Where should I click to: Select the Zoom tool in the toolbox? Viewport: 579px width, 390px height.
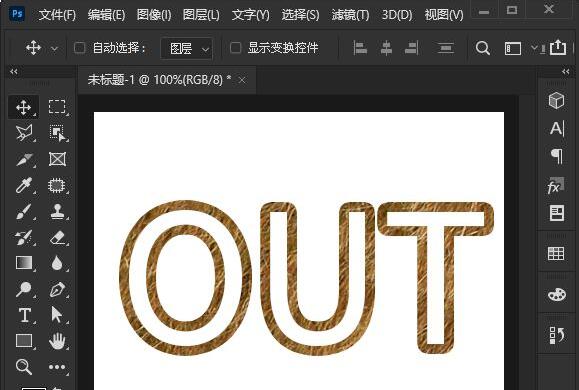pyautogui.click(x=24, y=367)
